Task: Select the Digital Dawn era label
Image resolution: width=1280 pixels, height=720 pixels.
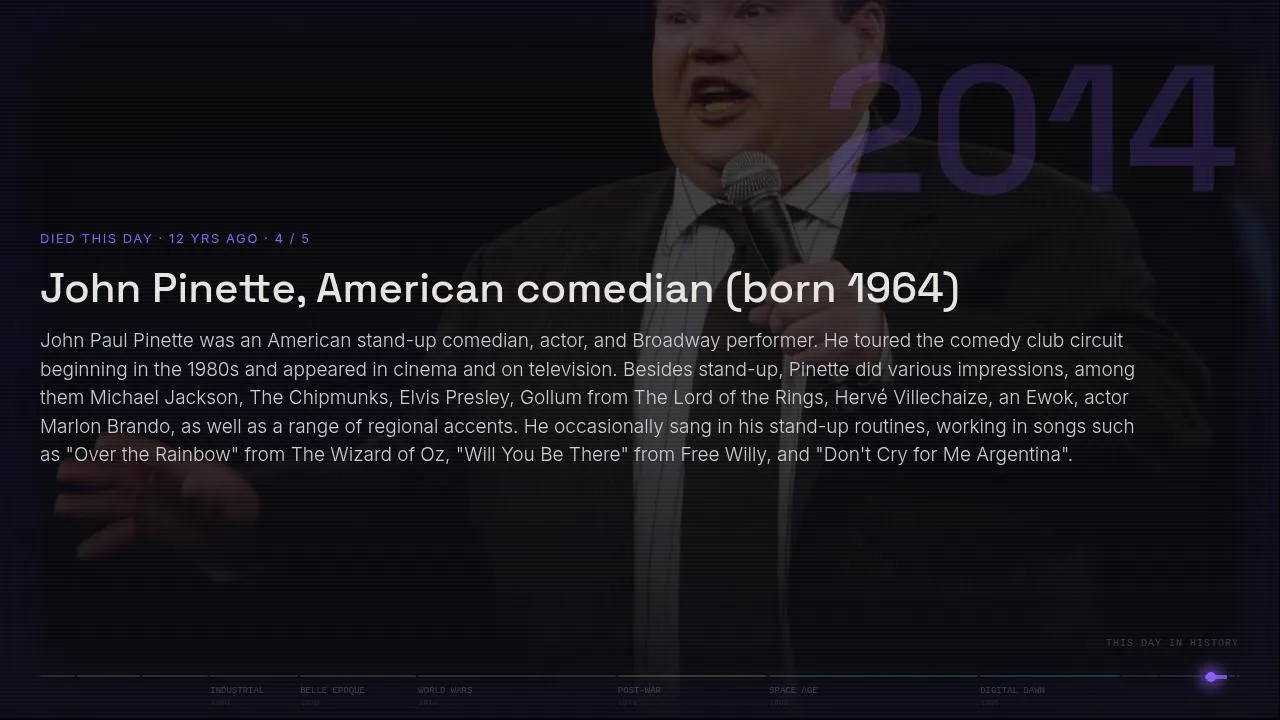Action: pos(1012,690)
